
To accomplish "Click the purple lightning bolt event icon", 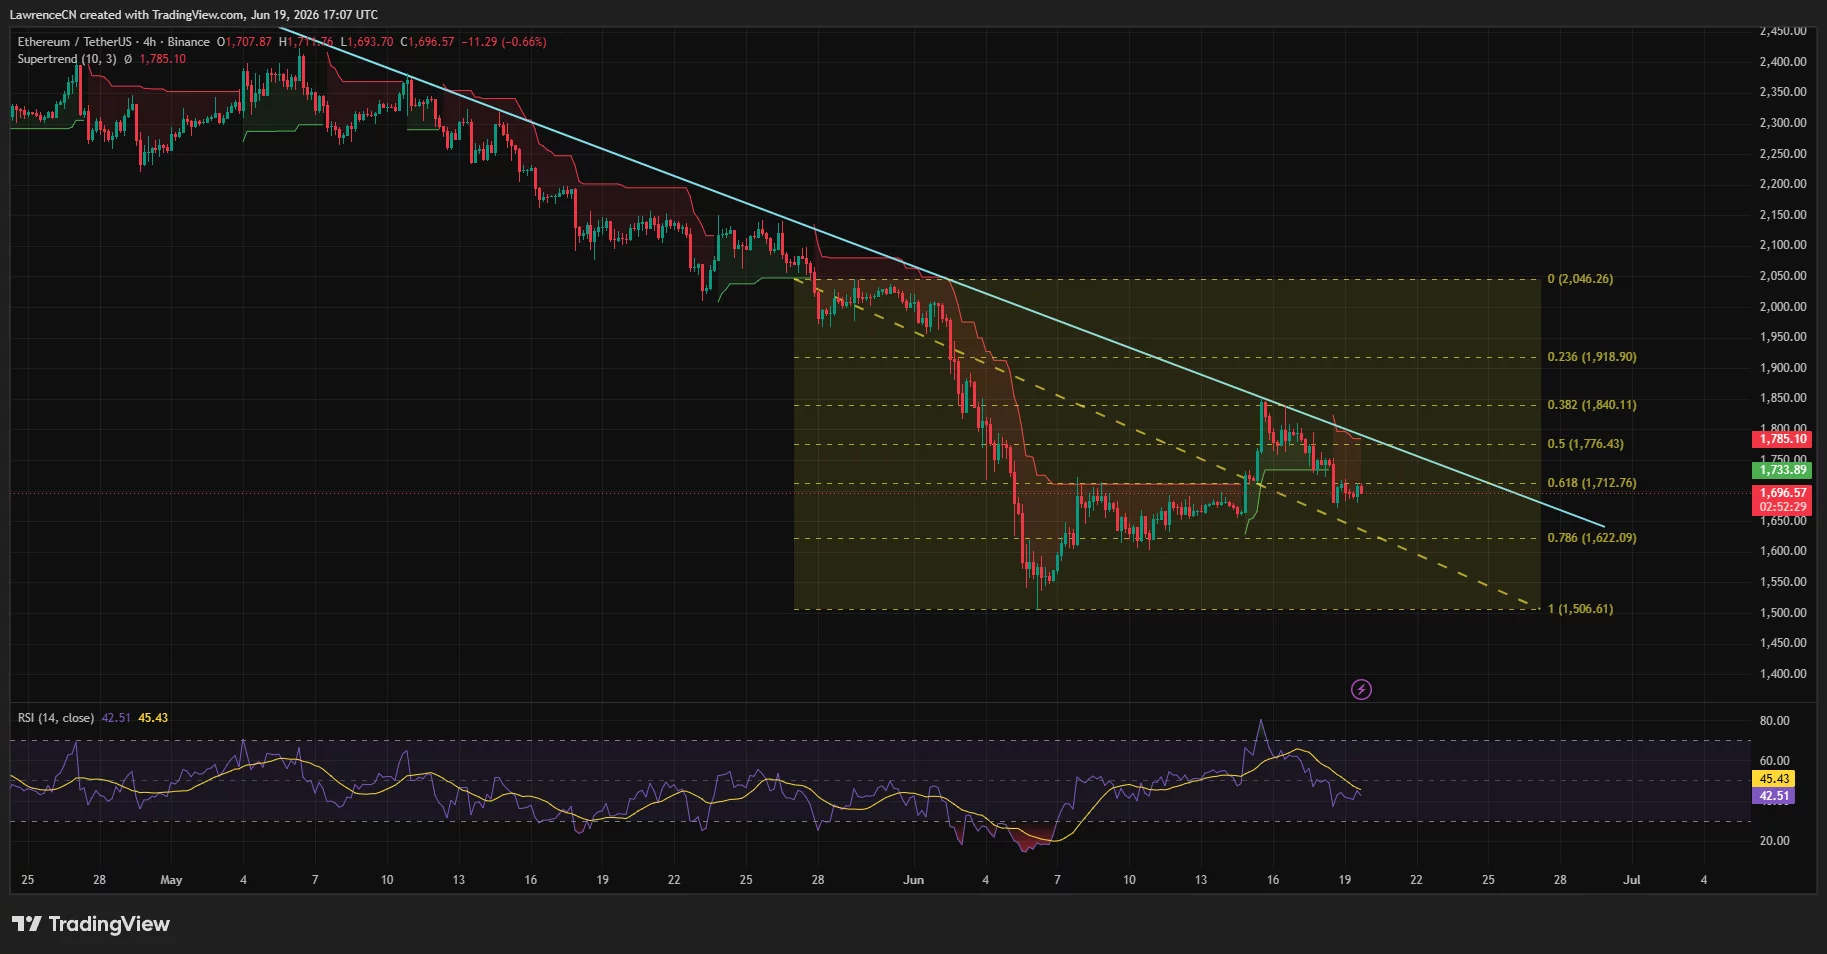I will pos(1361,689).
